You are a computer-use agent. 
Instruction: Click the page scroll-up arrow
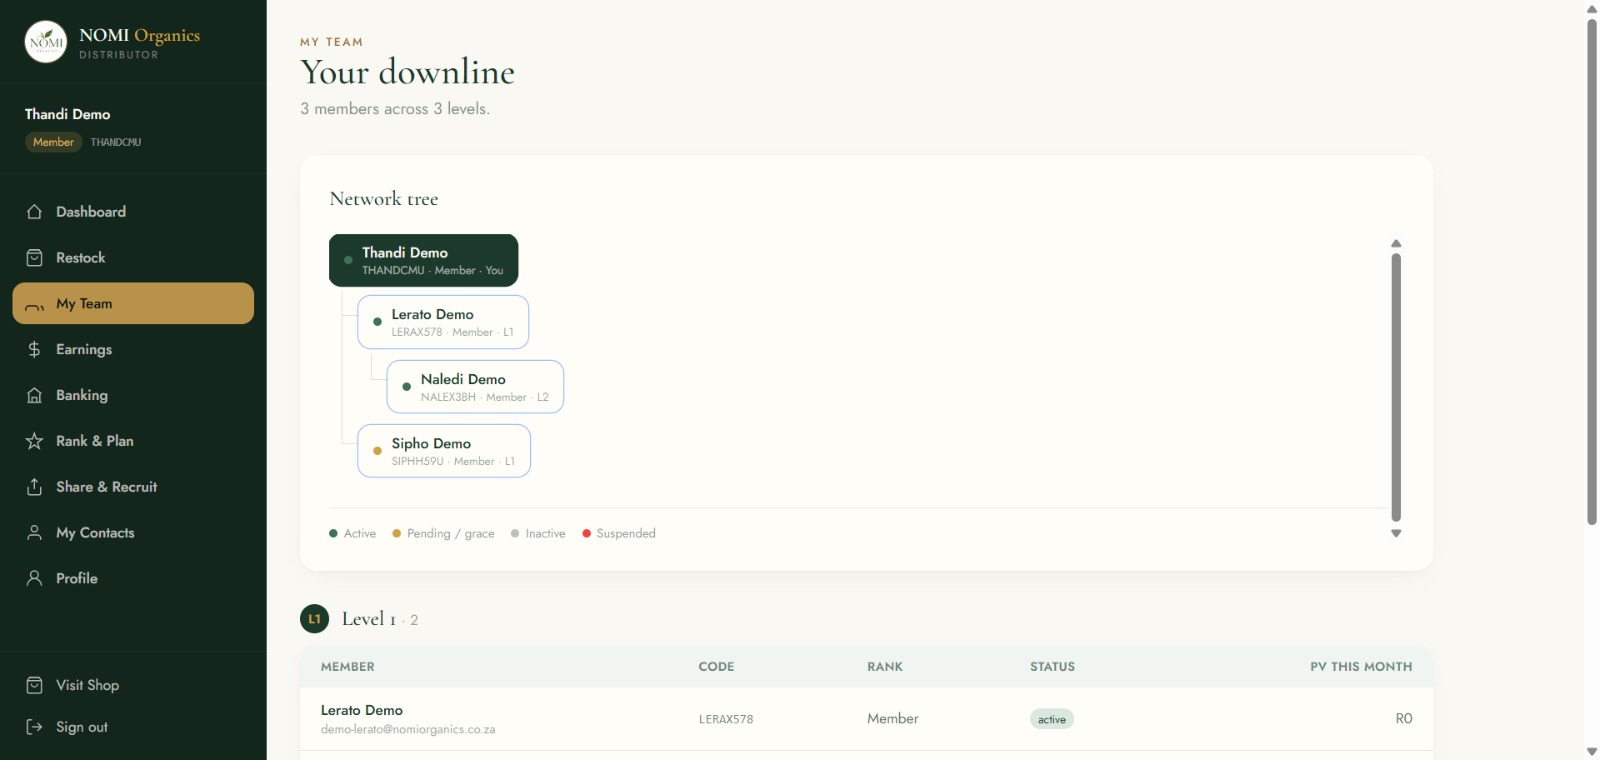point(1592,8)
